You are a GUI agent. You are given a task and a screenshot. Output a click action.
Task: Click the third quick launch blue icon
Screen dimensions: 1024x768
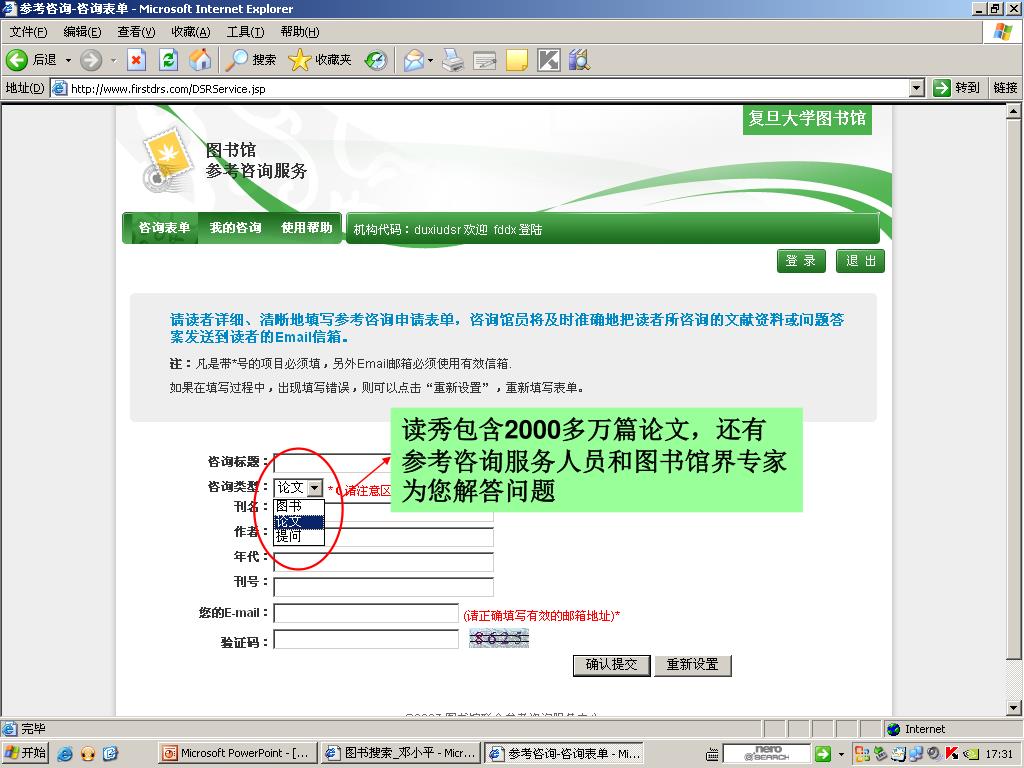[110, 754]
